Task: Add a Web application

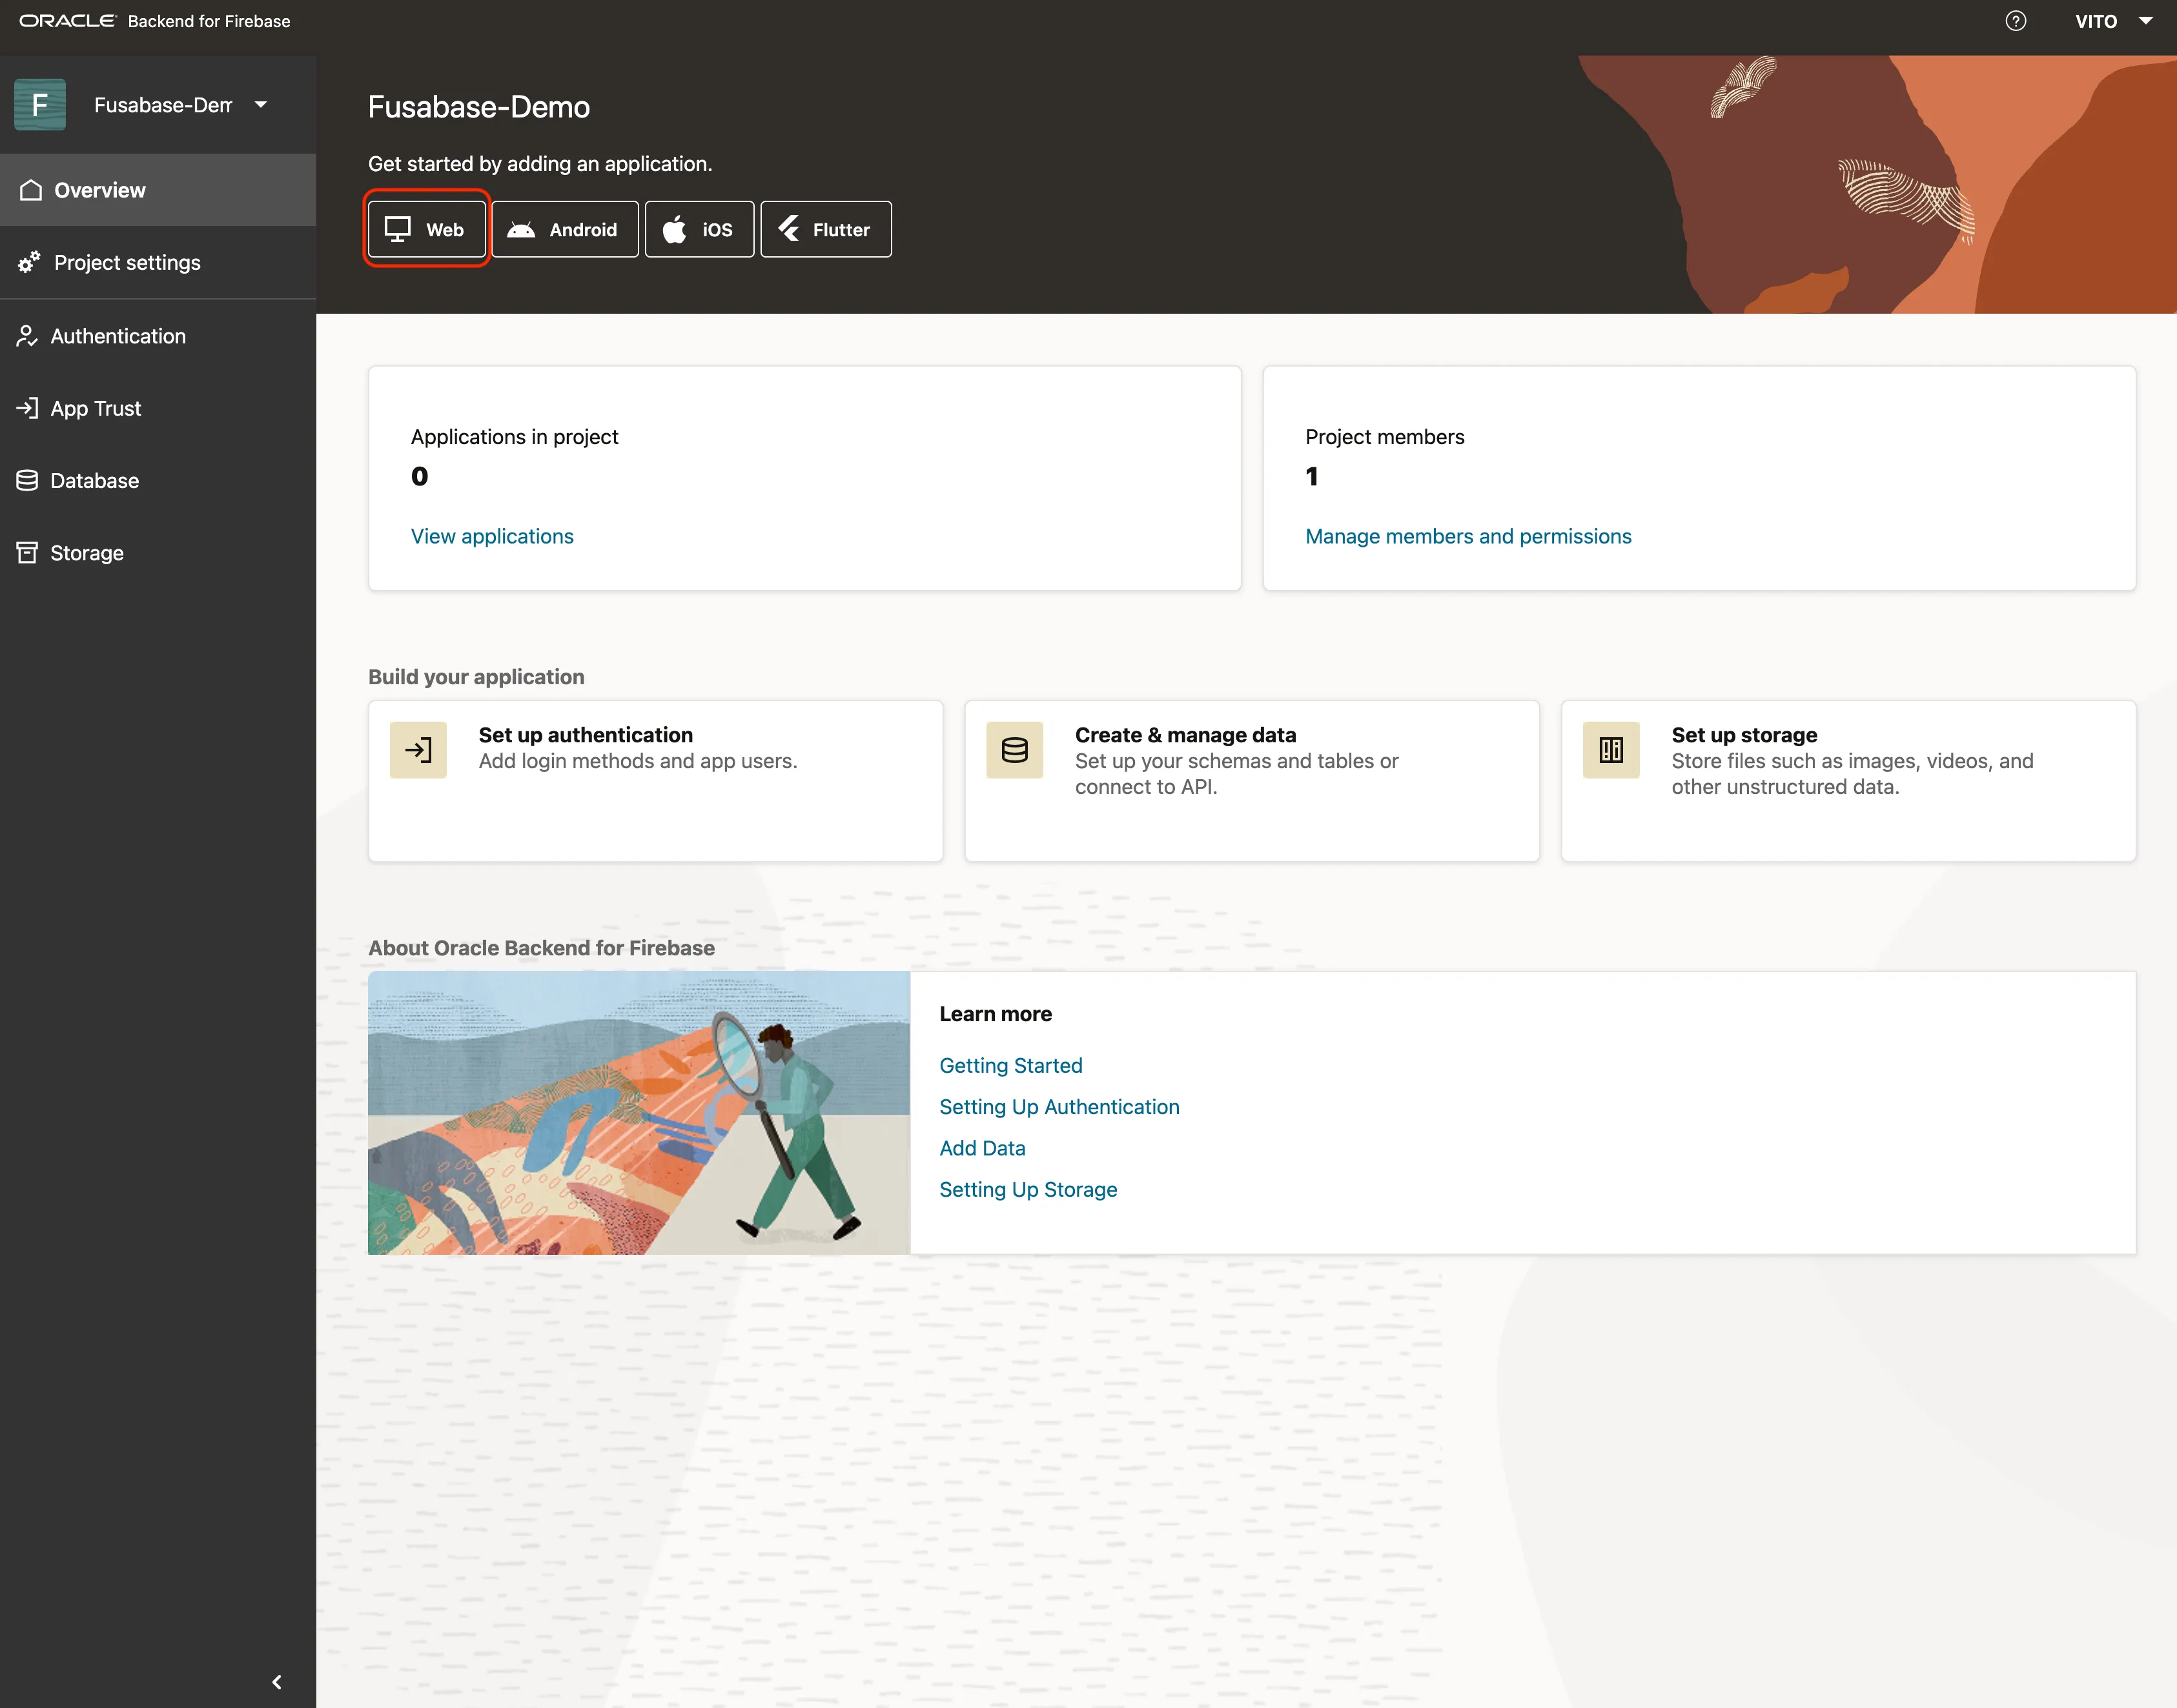Action: point(427,229)
